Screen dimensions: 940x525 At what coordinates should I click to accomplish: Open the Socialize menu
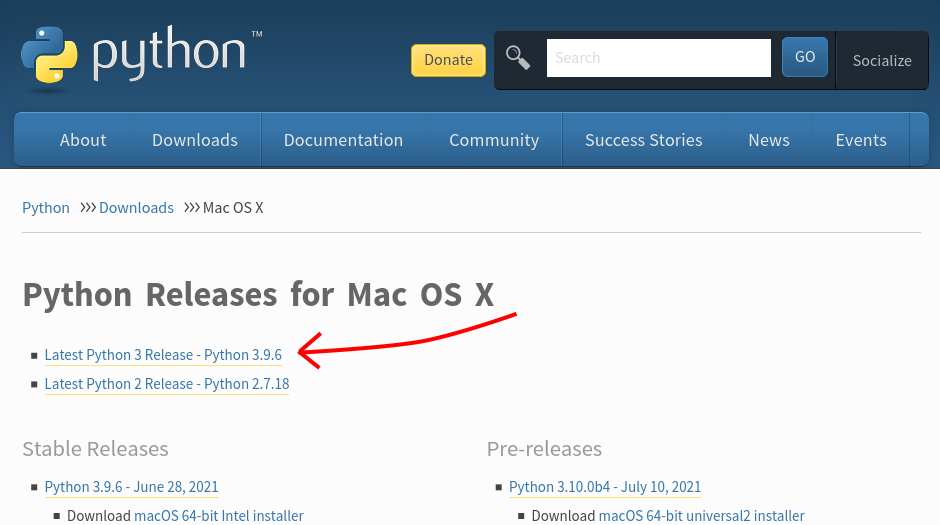click(882, 61)
